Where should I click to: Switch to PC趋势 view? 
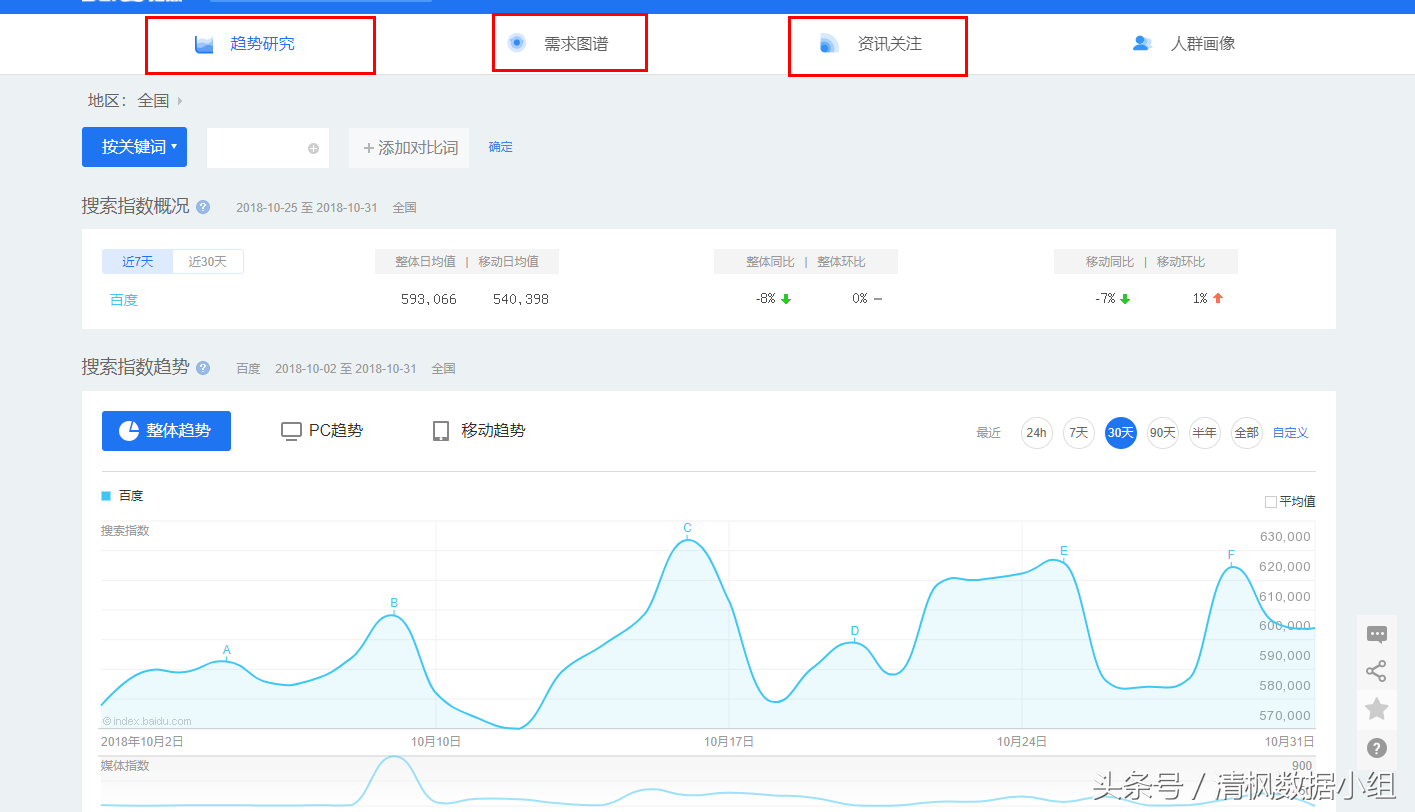[322, 431]
